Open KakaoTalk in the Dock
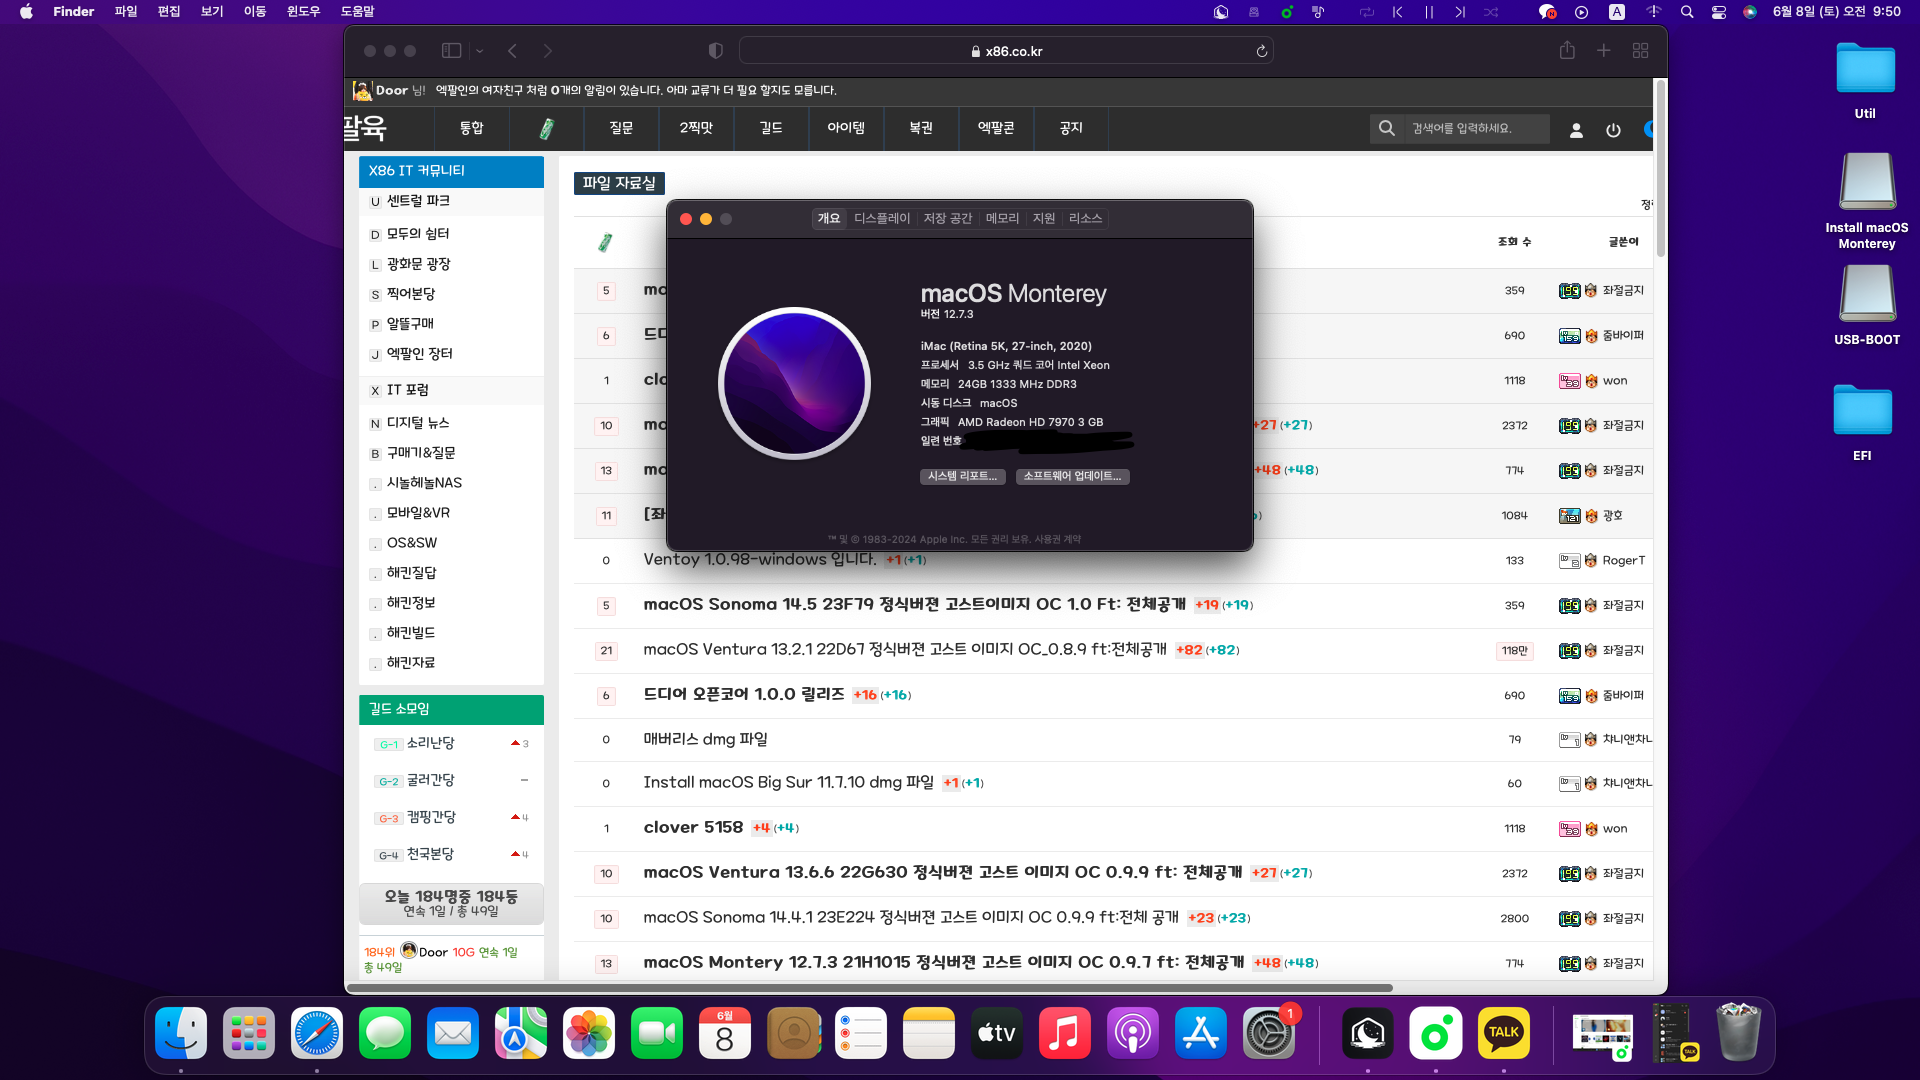1920x1080 pixels. point(1504,1034)
